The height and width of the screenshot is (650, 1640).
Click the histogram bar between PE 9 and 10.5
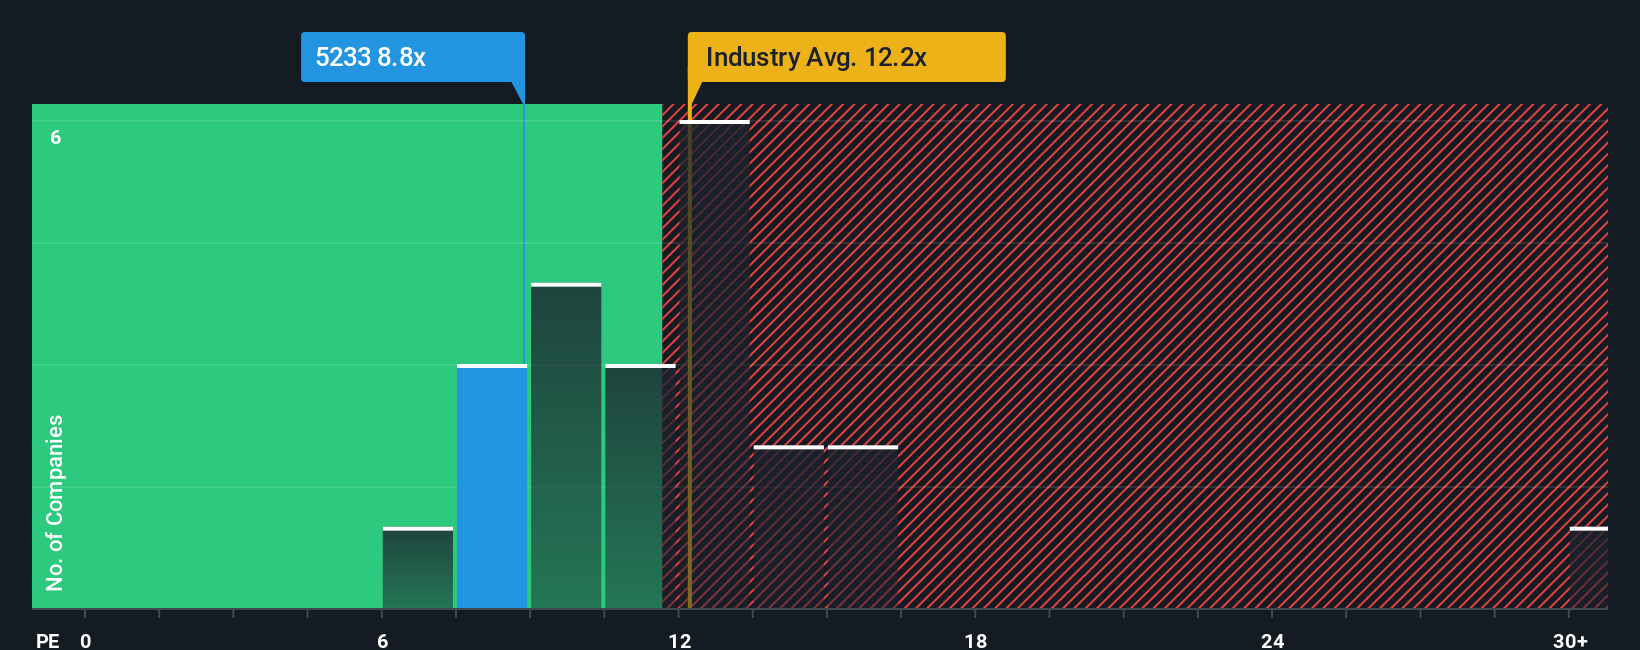pos(566,446)
